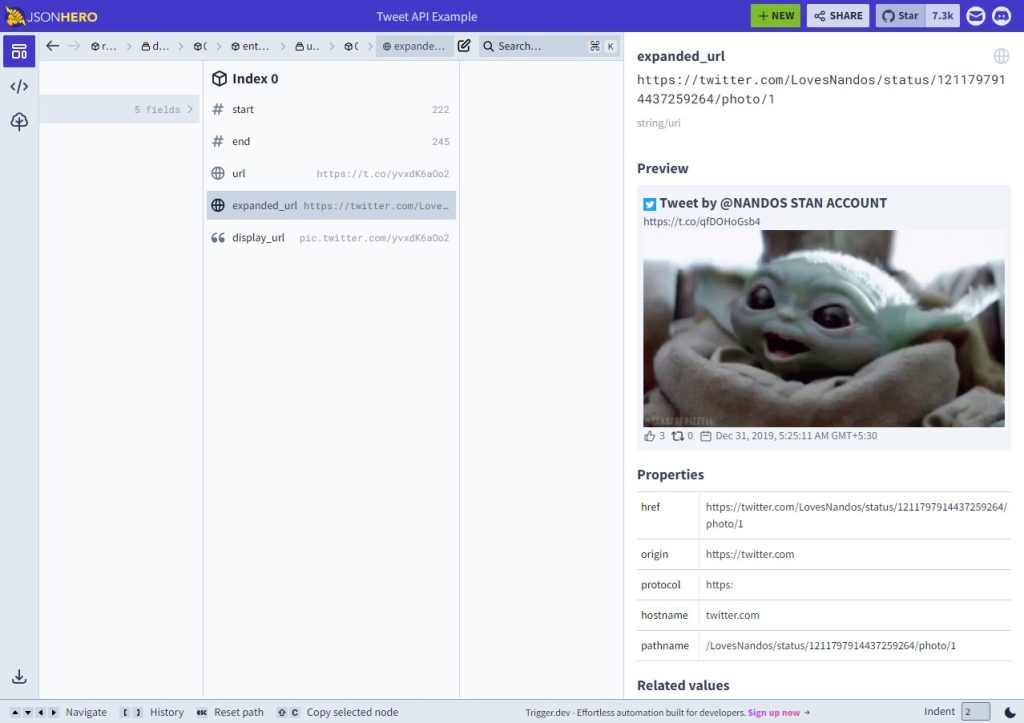Click the SHARE button

pos(838,16)
